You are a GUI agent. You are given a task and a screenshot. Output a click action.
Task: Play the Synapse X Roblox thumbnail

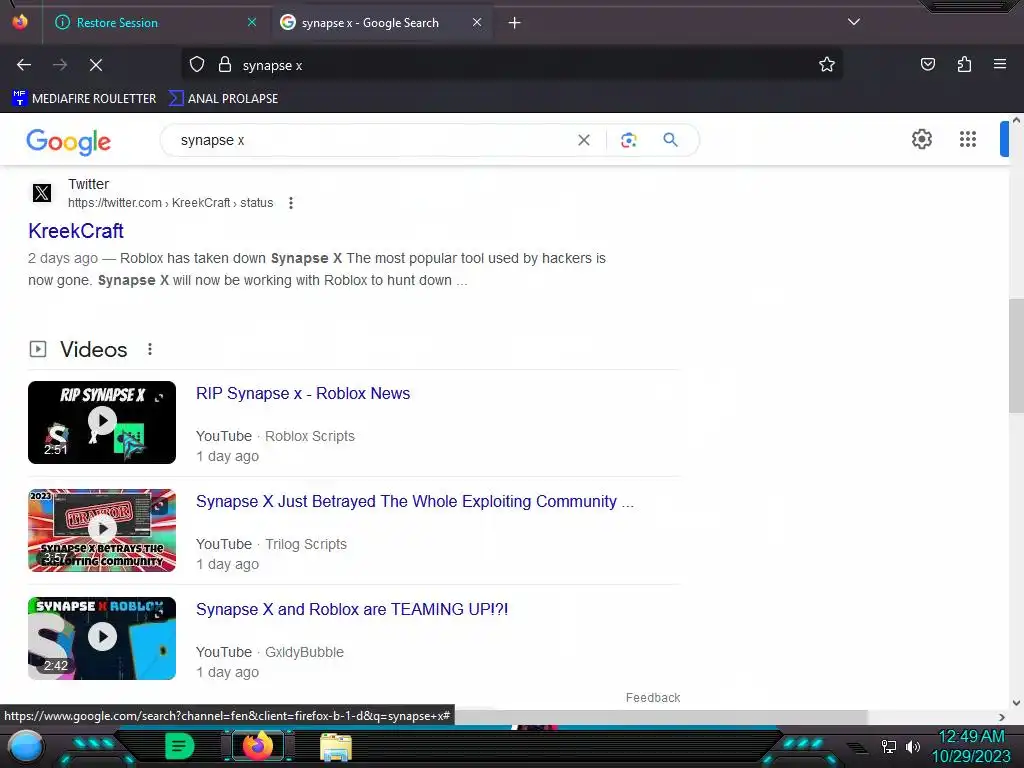point(102,638)
